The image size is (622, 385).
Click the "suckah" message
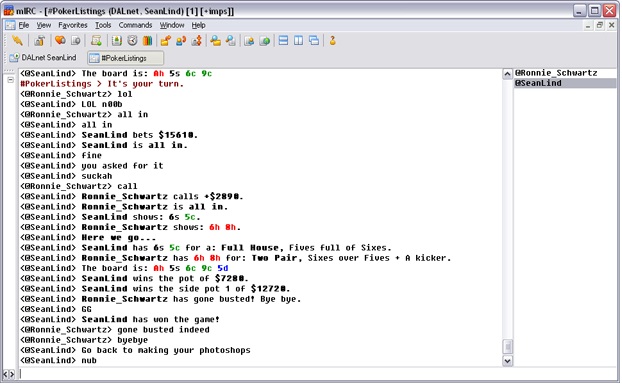coord(97,176)
